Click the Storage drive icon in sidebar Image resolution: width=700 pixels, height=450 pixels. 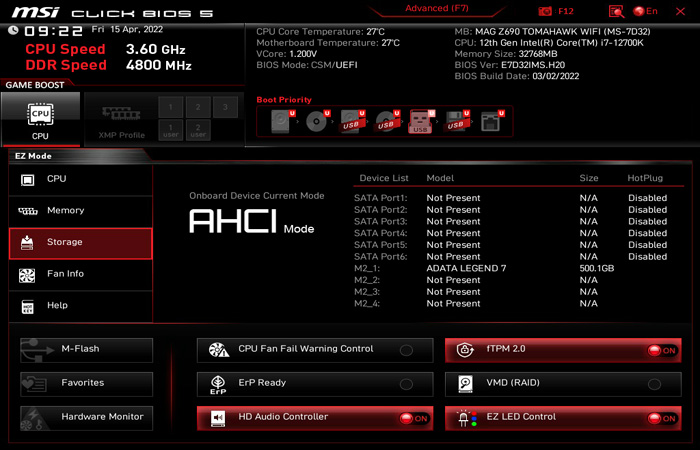pyautogui.click(x=27, y=243)
